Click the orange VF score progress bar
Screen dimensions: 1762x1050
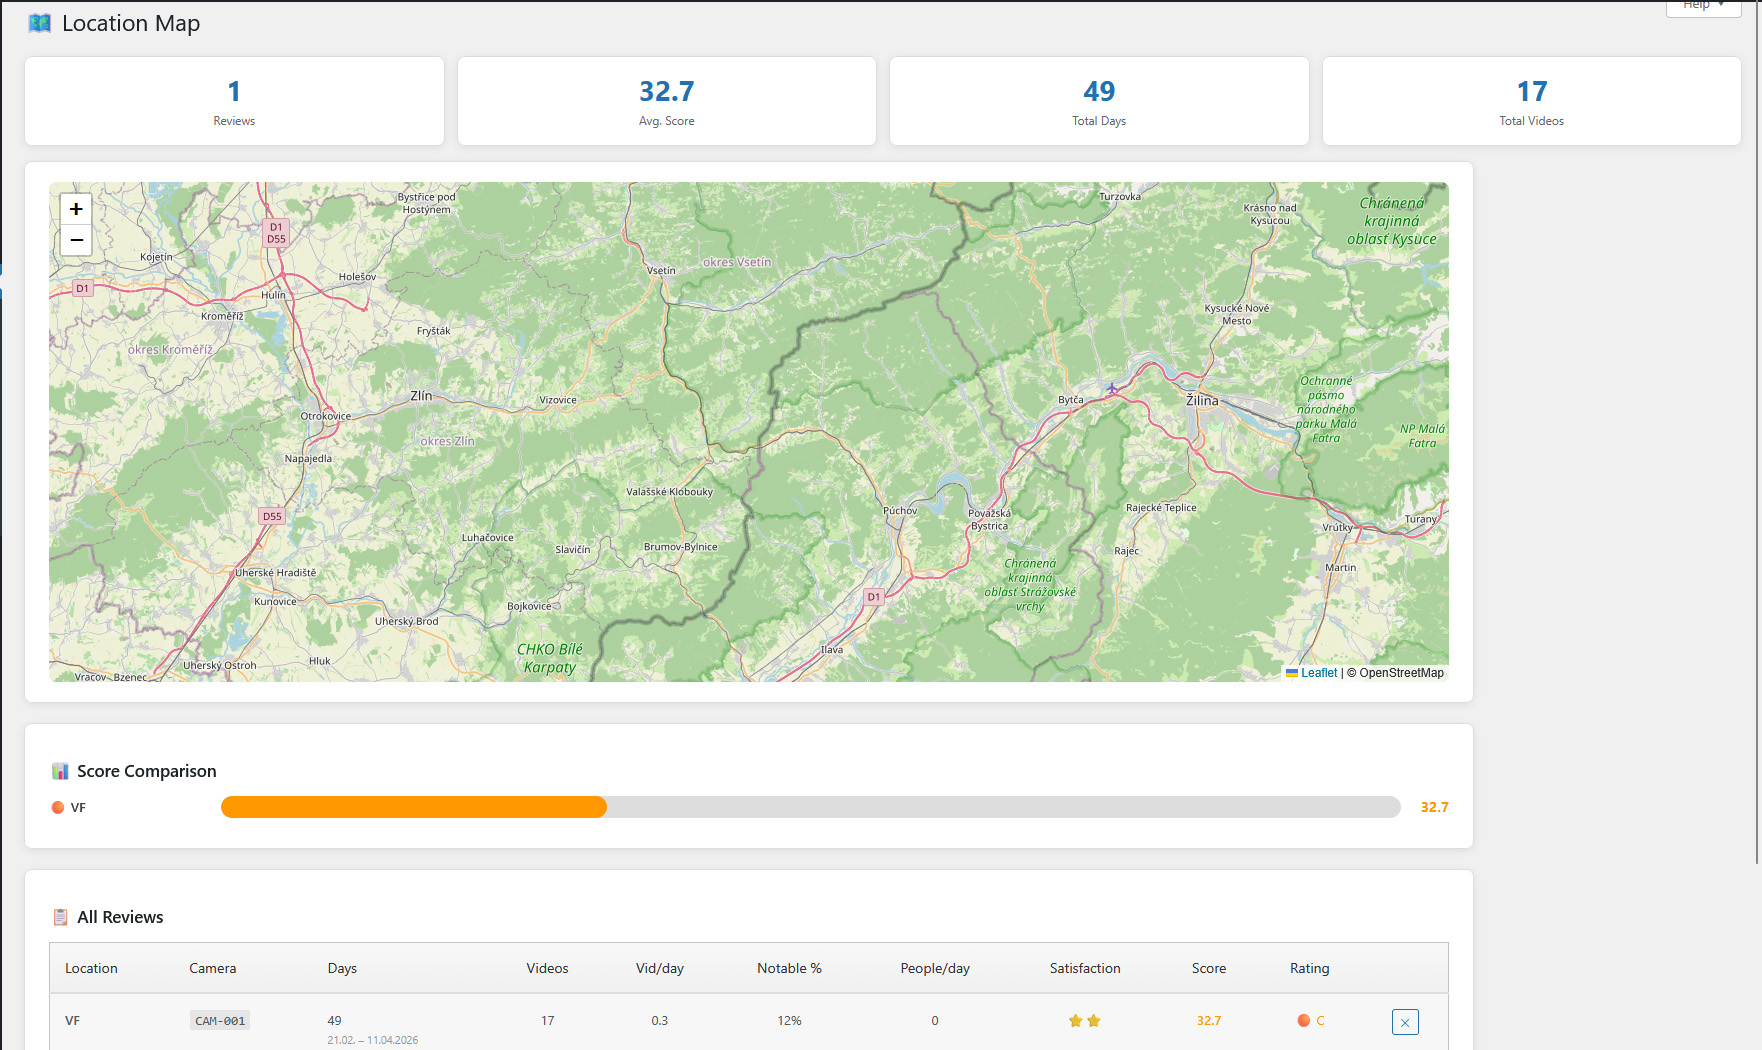[x=413, y=807]
